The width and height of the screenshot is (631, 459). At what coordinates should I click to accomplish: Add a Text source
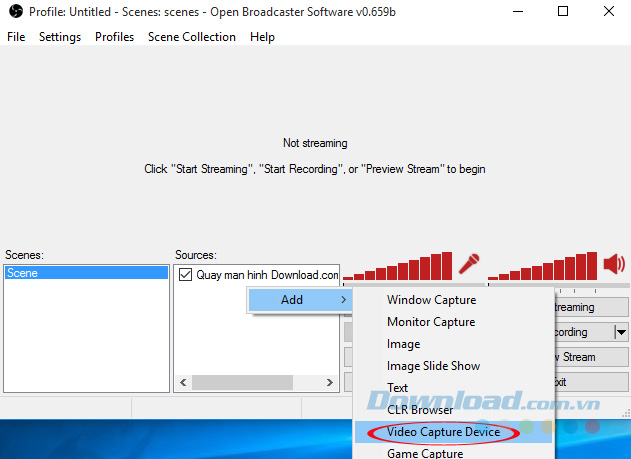453,388
